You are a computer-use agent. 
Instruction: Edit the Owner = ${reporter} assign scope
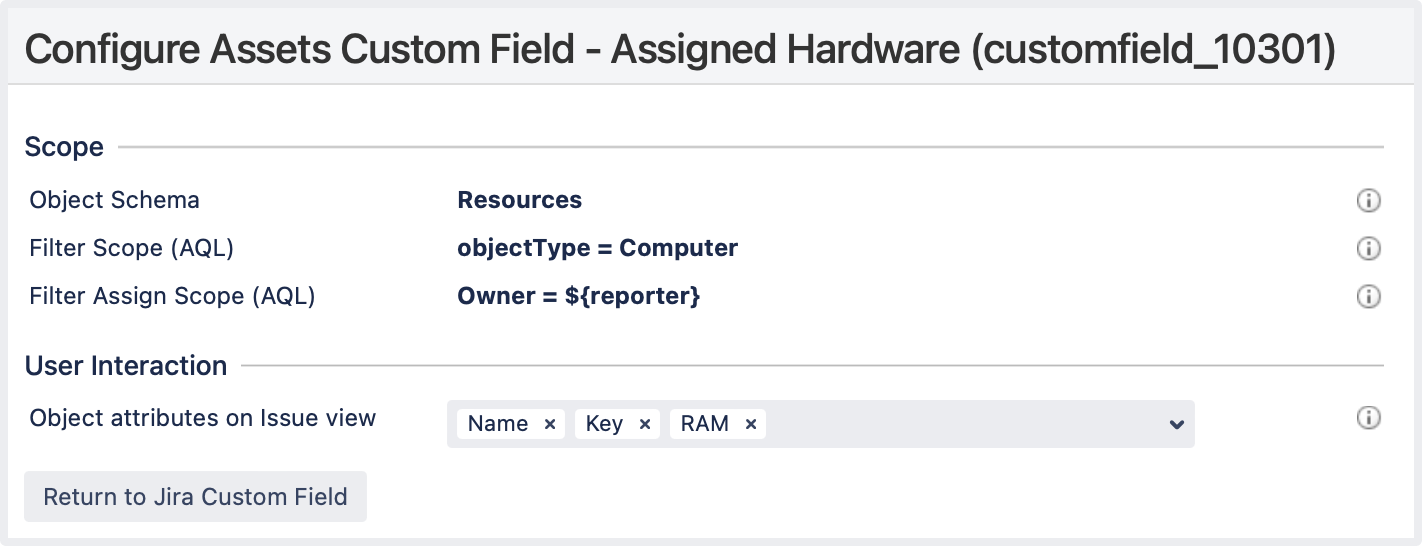click(x=578, y=297)
